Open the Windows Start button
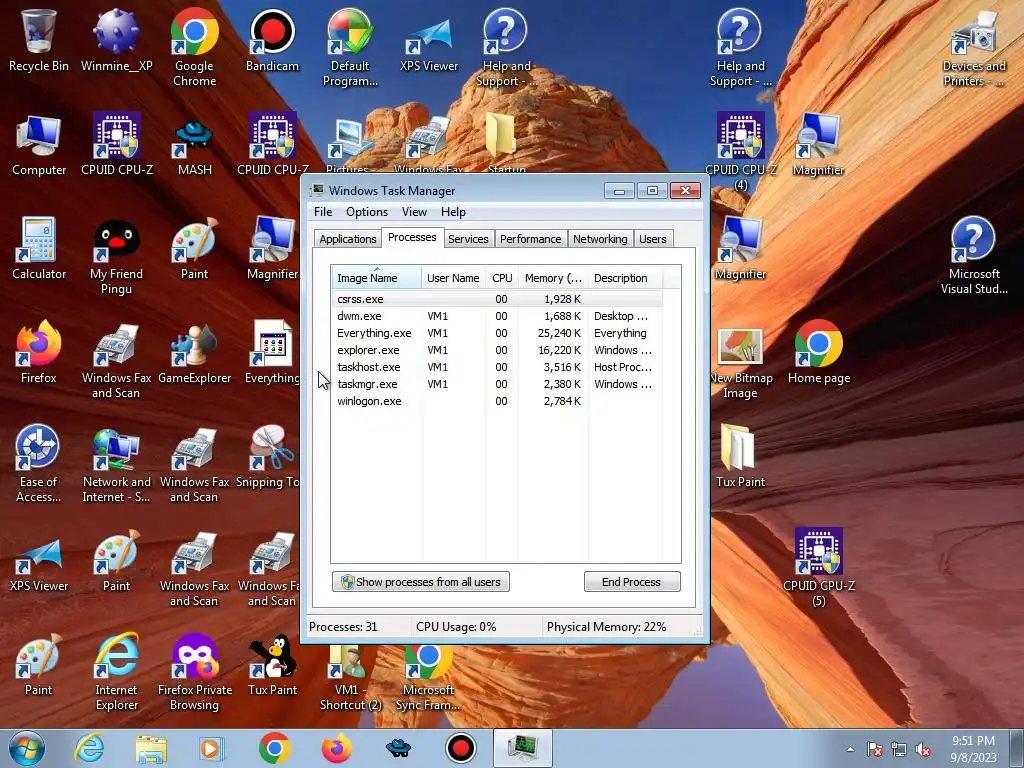This screenshot has height=768, width=1024. [27, 748]
